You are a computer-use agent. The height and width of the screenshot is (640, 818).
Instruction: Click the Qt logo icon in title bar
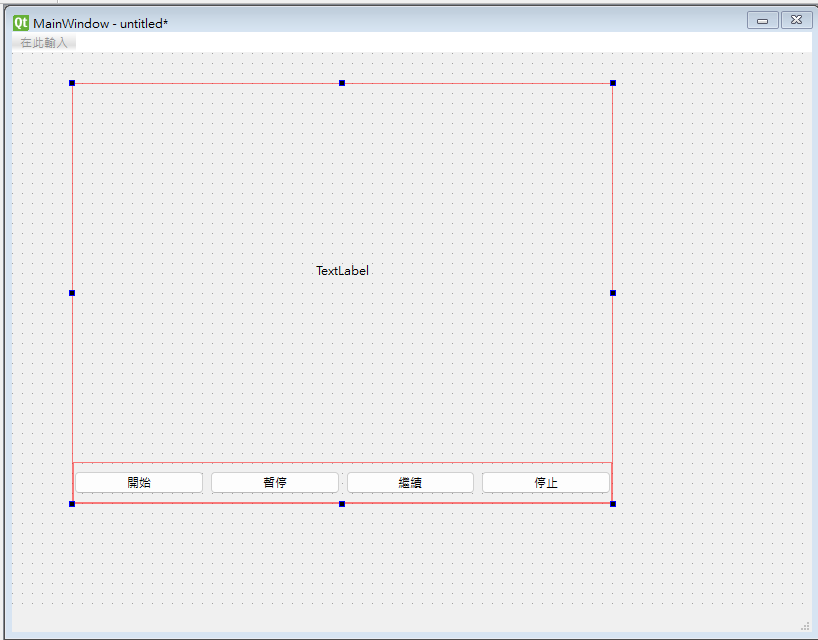pos(20,23)
